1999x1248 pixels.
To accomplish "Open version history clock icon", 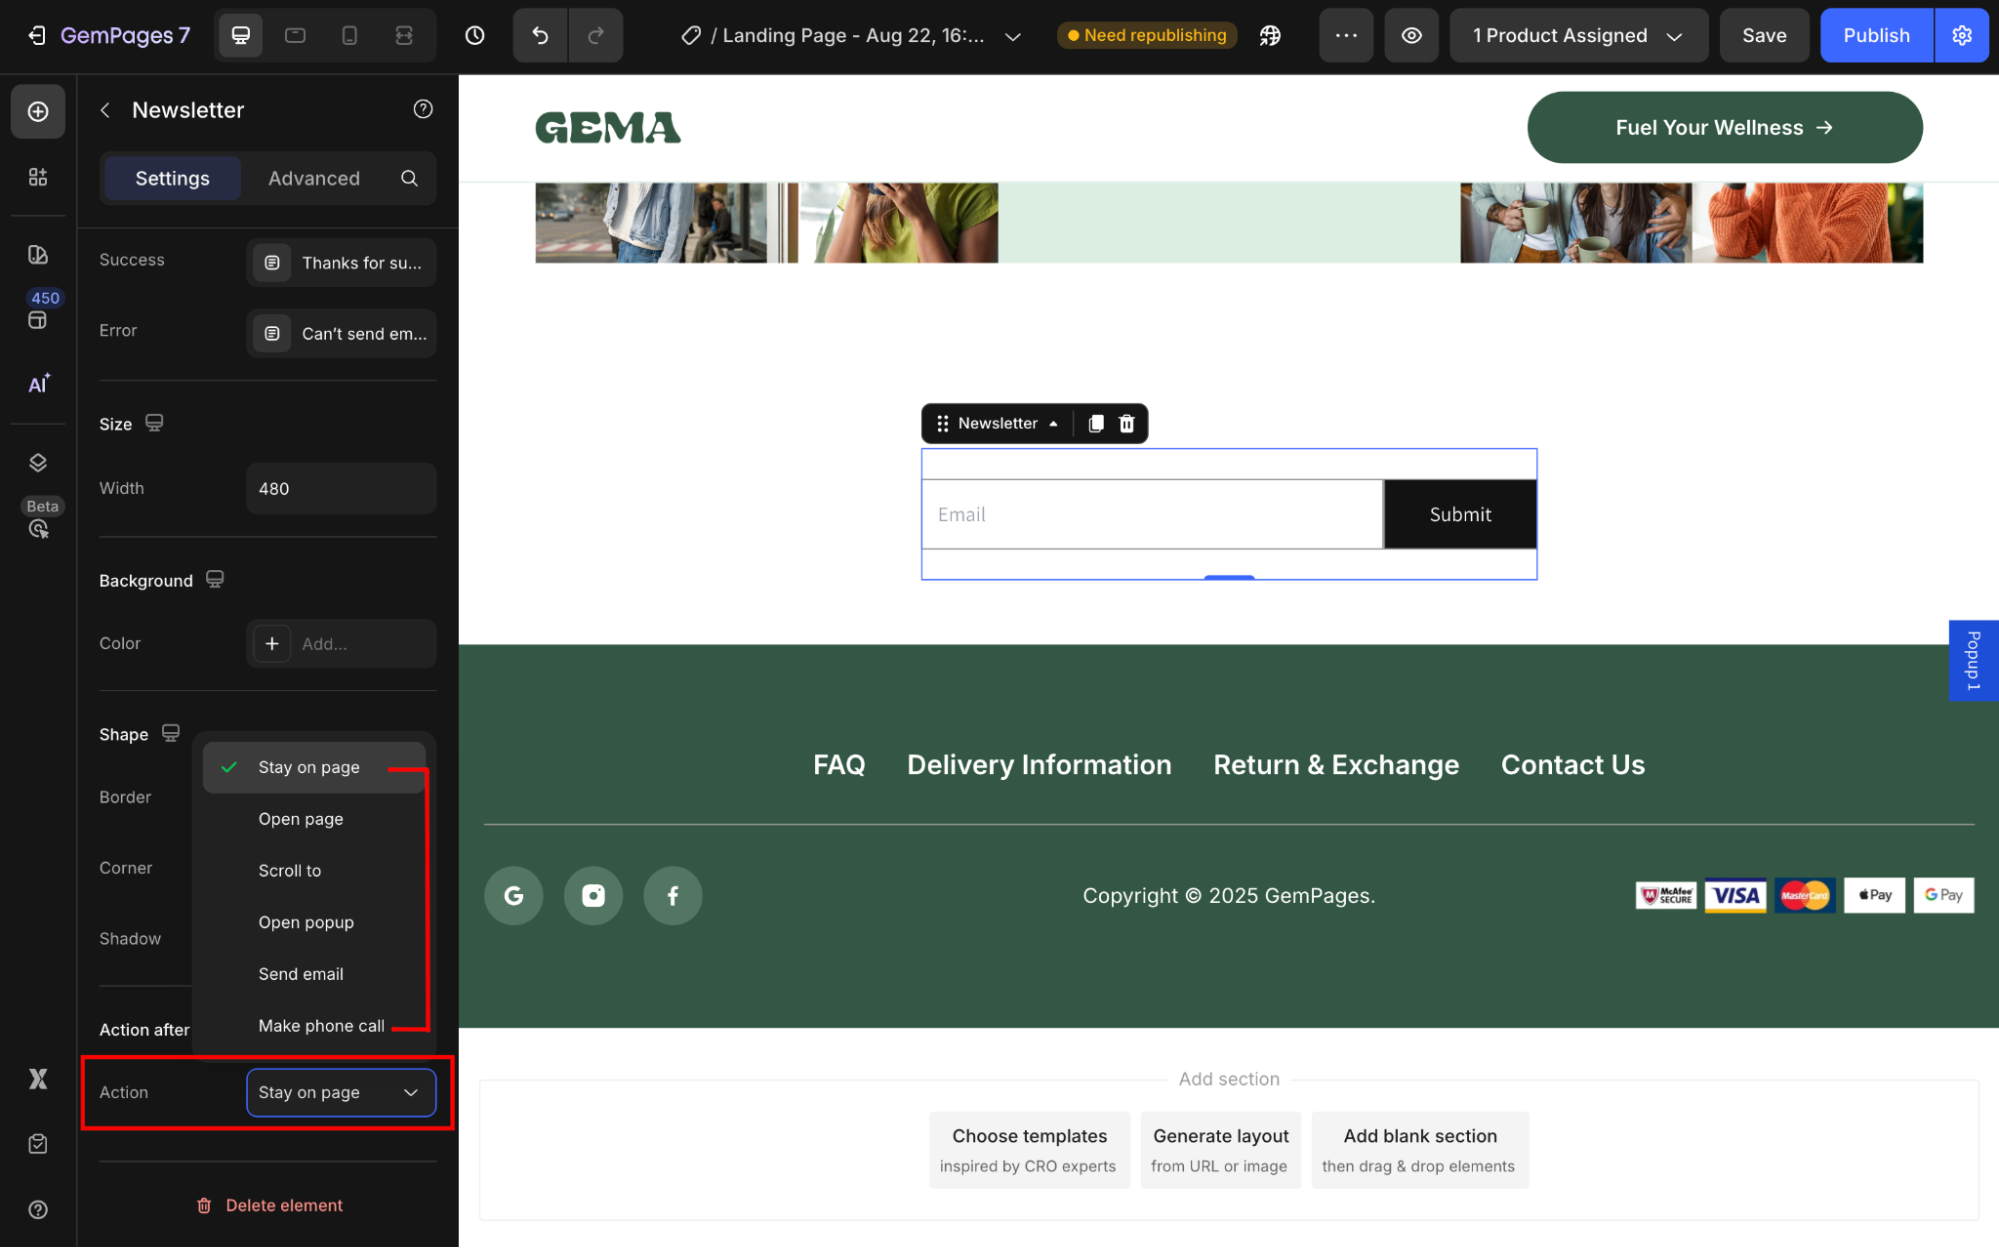I will tap(475, 36).
